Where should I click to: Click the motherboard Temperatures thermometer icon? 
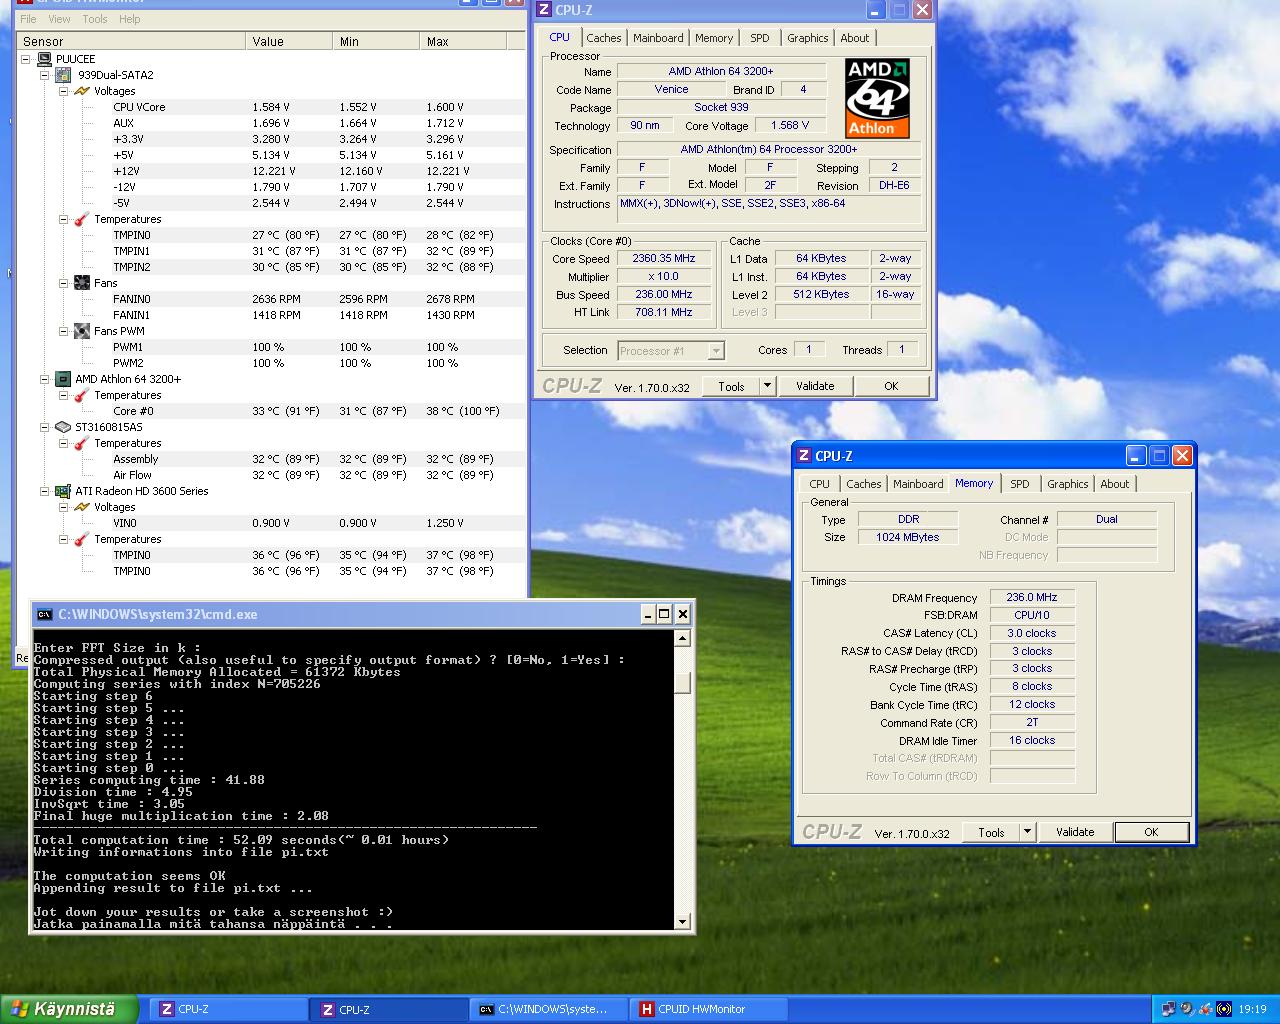click(x=82, y=219)
